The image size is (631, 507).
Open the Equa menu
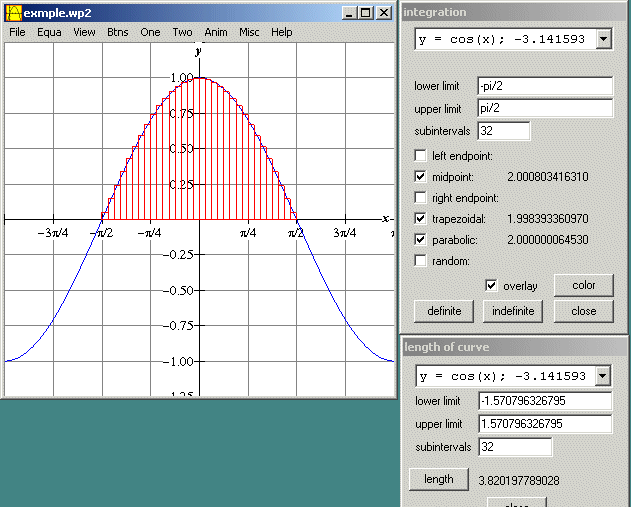point(49,32)
